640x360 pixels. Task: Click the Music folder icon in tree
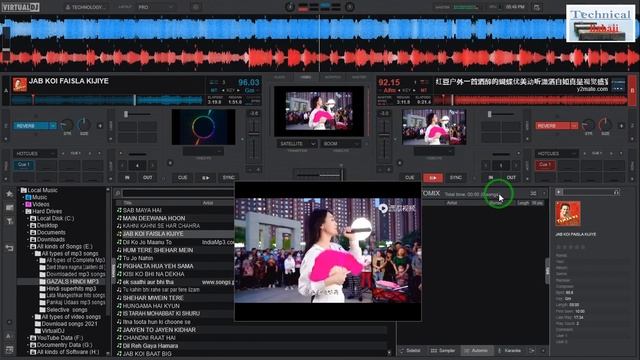click(28, 197)
